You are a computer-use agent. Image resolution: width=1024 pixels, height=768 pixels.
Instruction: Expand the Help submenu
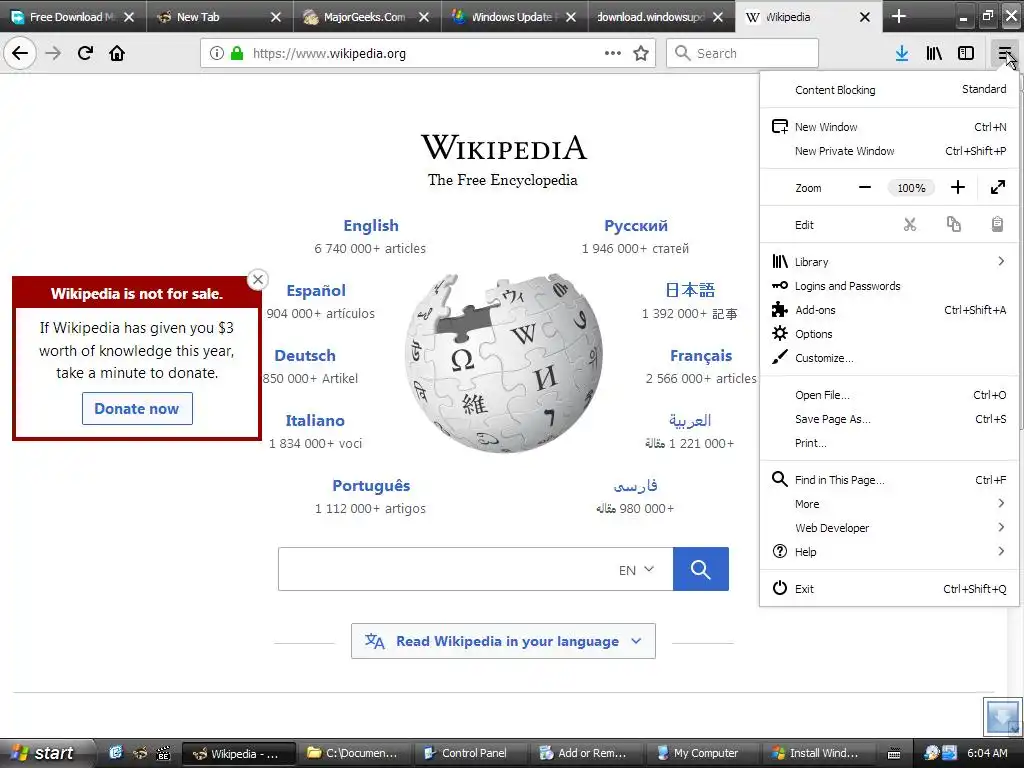889,552
